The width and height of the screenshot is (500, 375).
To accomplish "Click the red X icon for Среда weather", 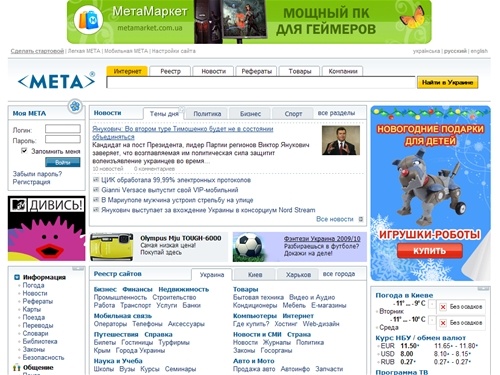I will [x=443, y=323].
